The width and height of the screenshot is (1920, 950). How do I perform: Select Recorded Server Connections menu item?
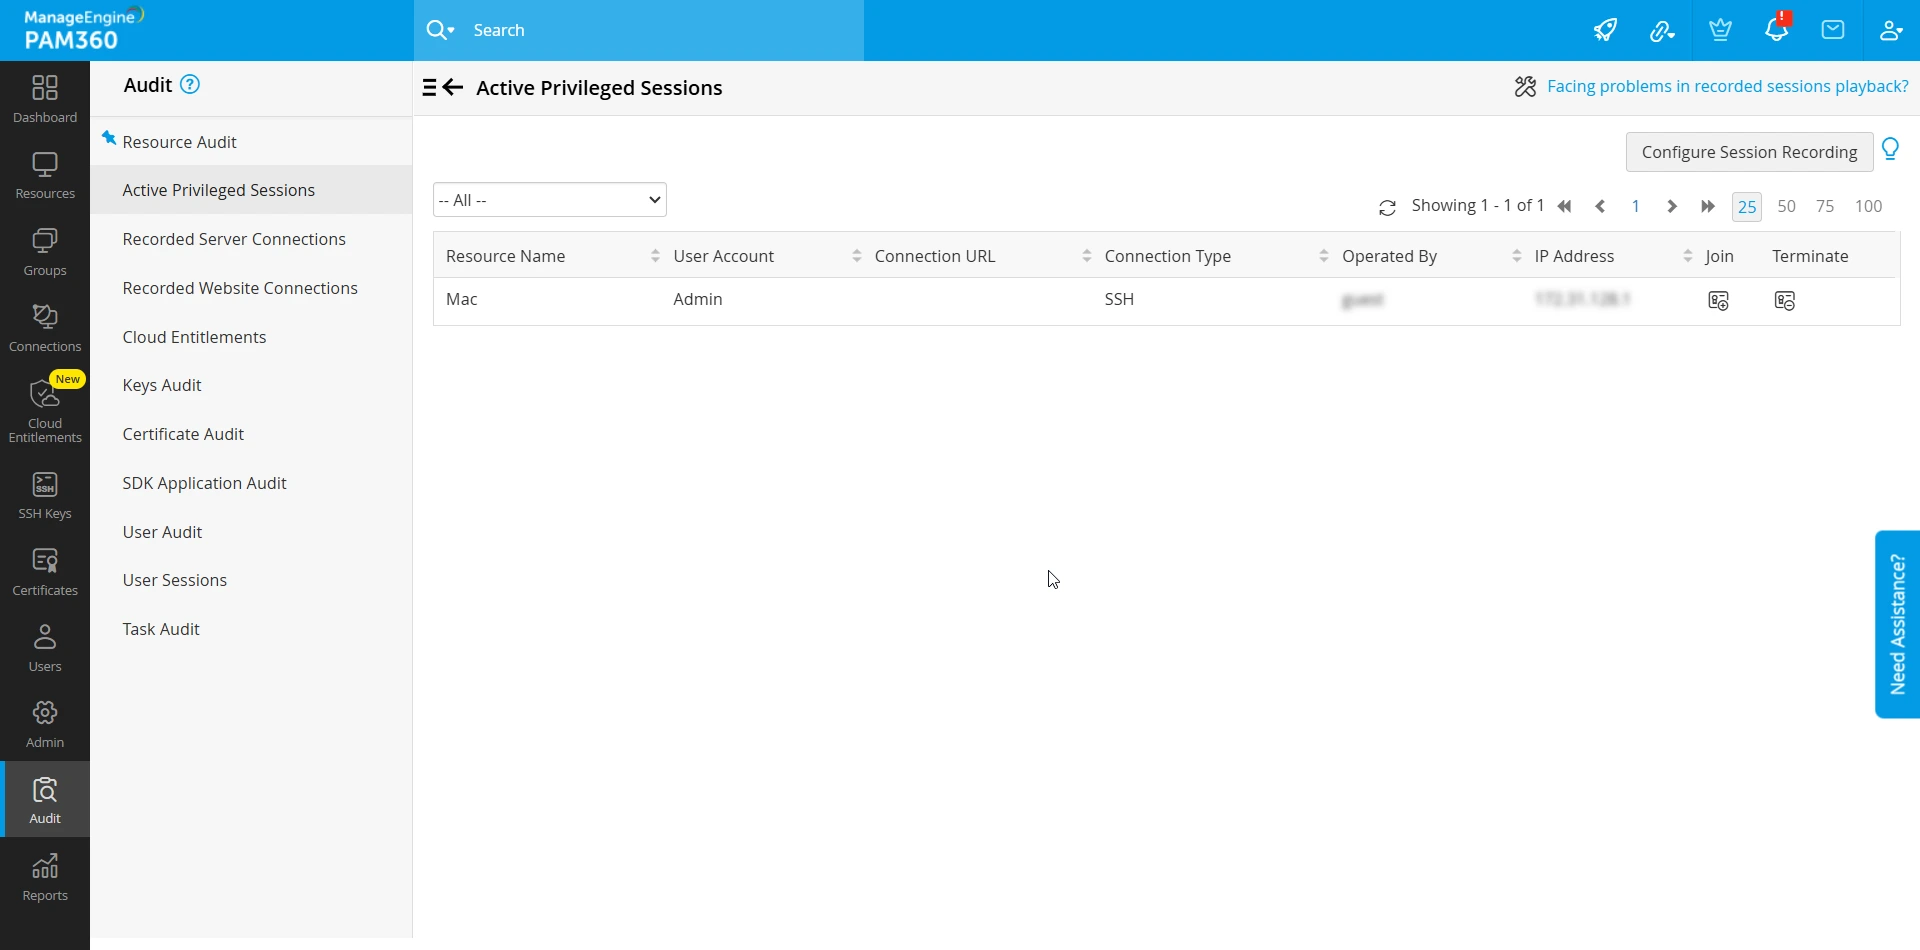[x=234, y=239]
